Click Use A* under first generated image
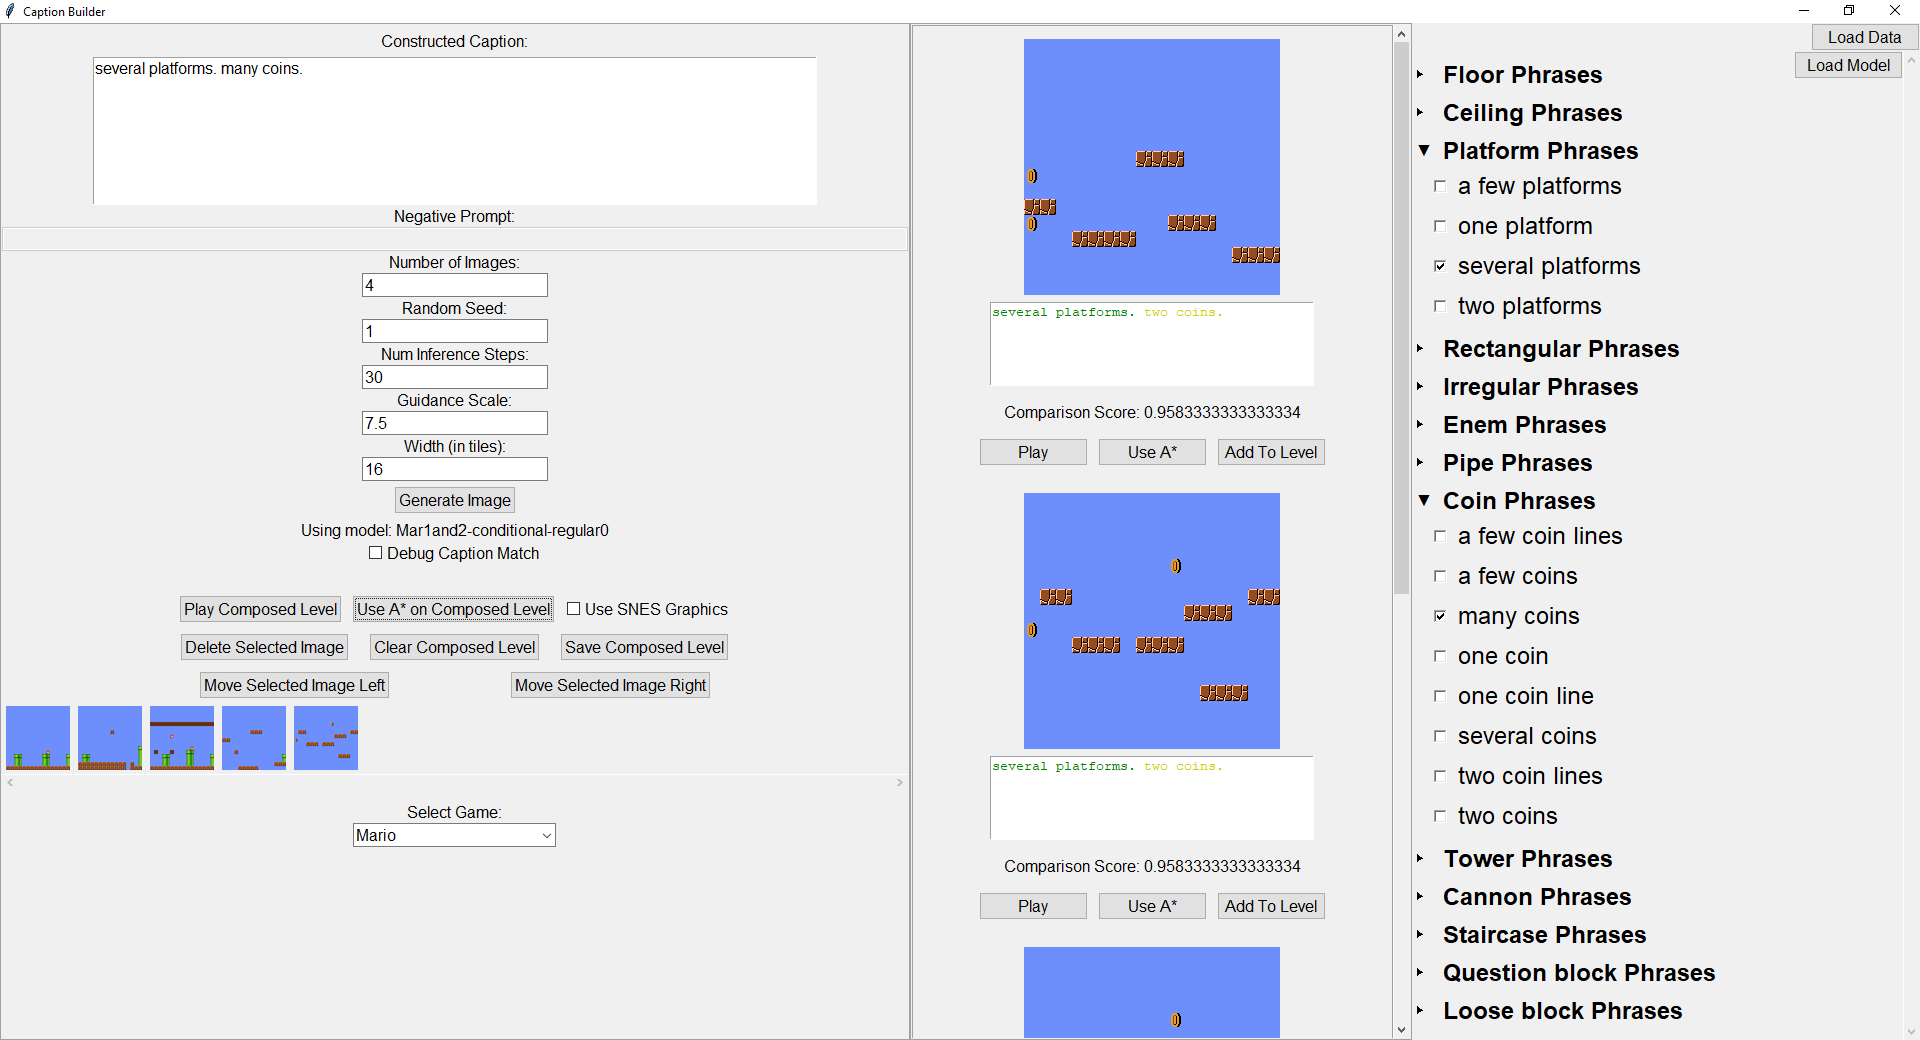The image size is (1920, 1040). tap(1152, 452)
